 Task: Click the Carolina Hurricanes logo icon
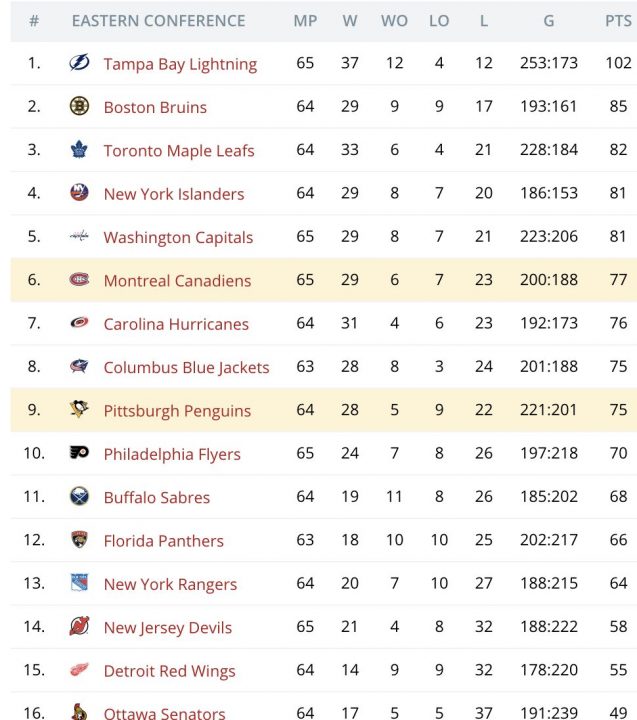pyautogui.click(x=79, y=324)
